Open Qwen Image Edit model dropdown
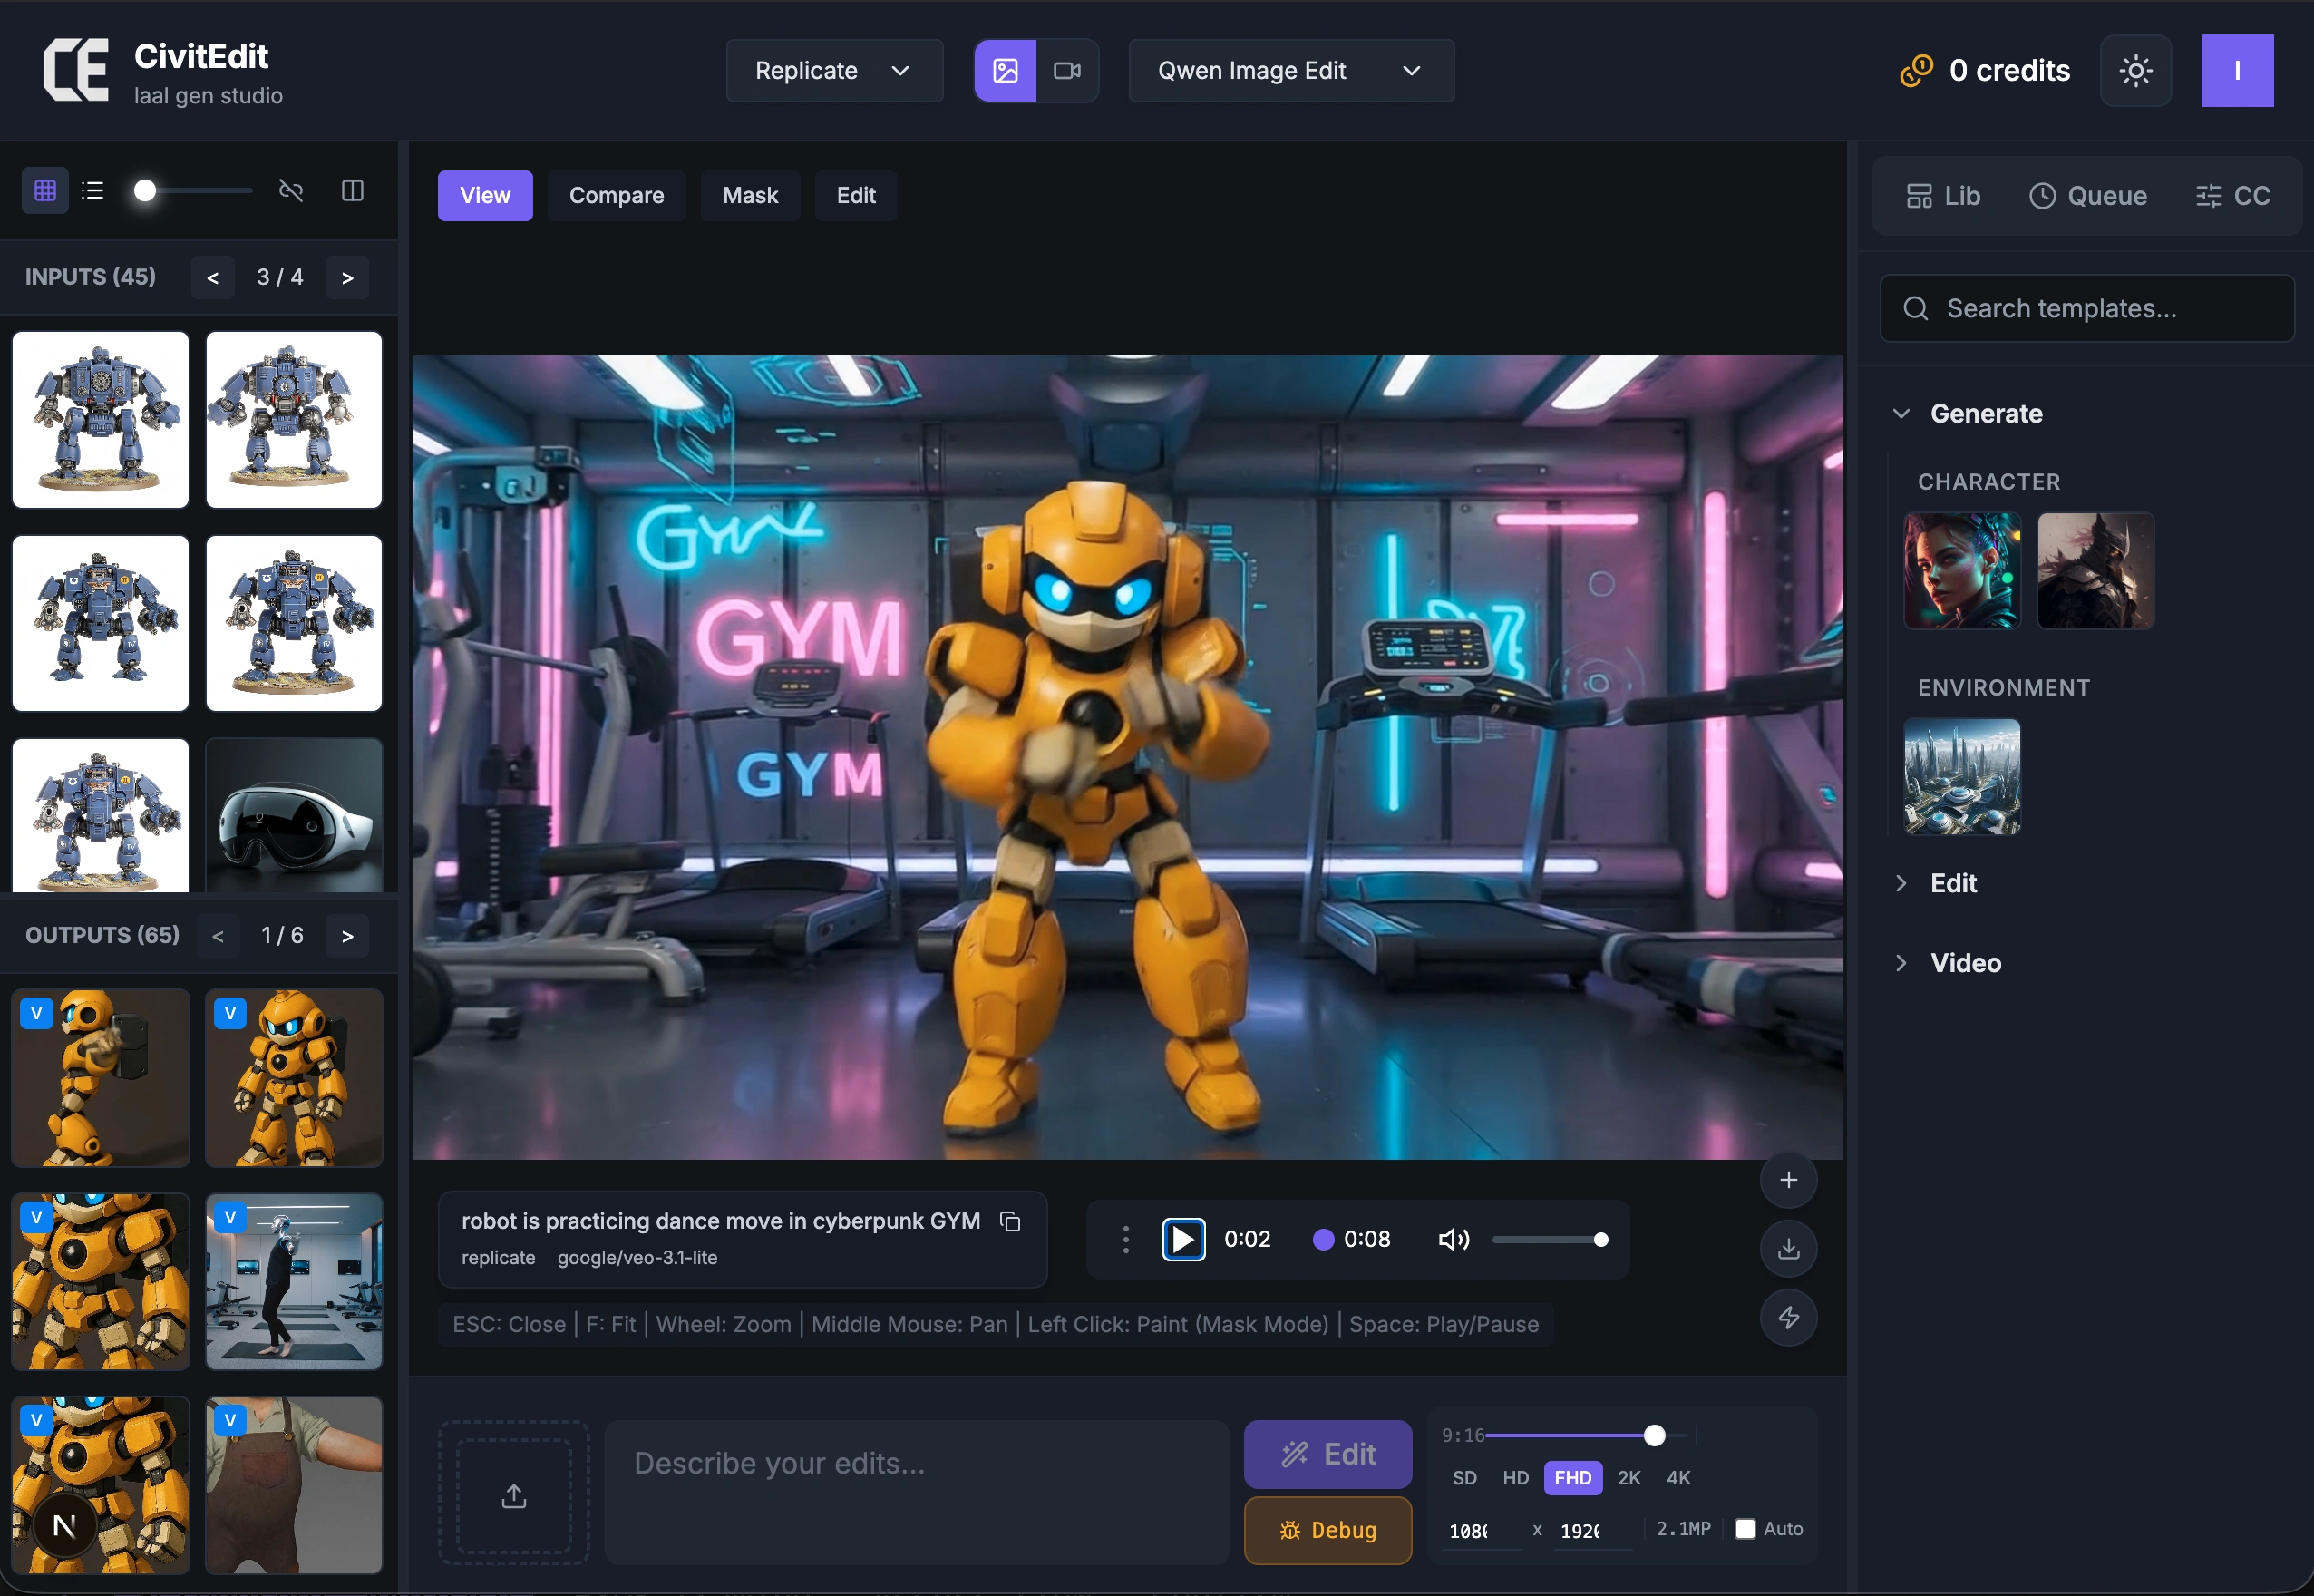This screenshot has height=1596, width=2314. pos(1290,71)
